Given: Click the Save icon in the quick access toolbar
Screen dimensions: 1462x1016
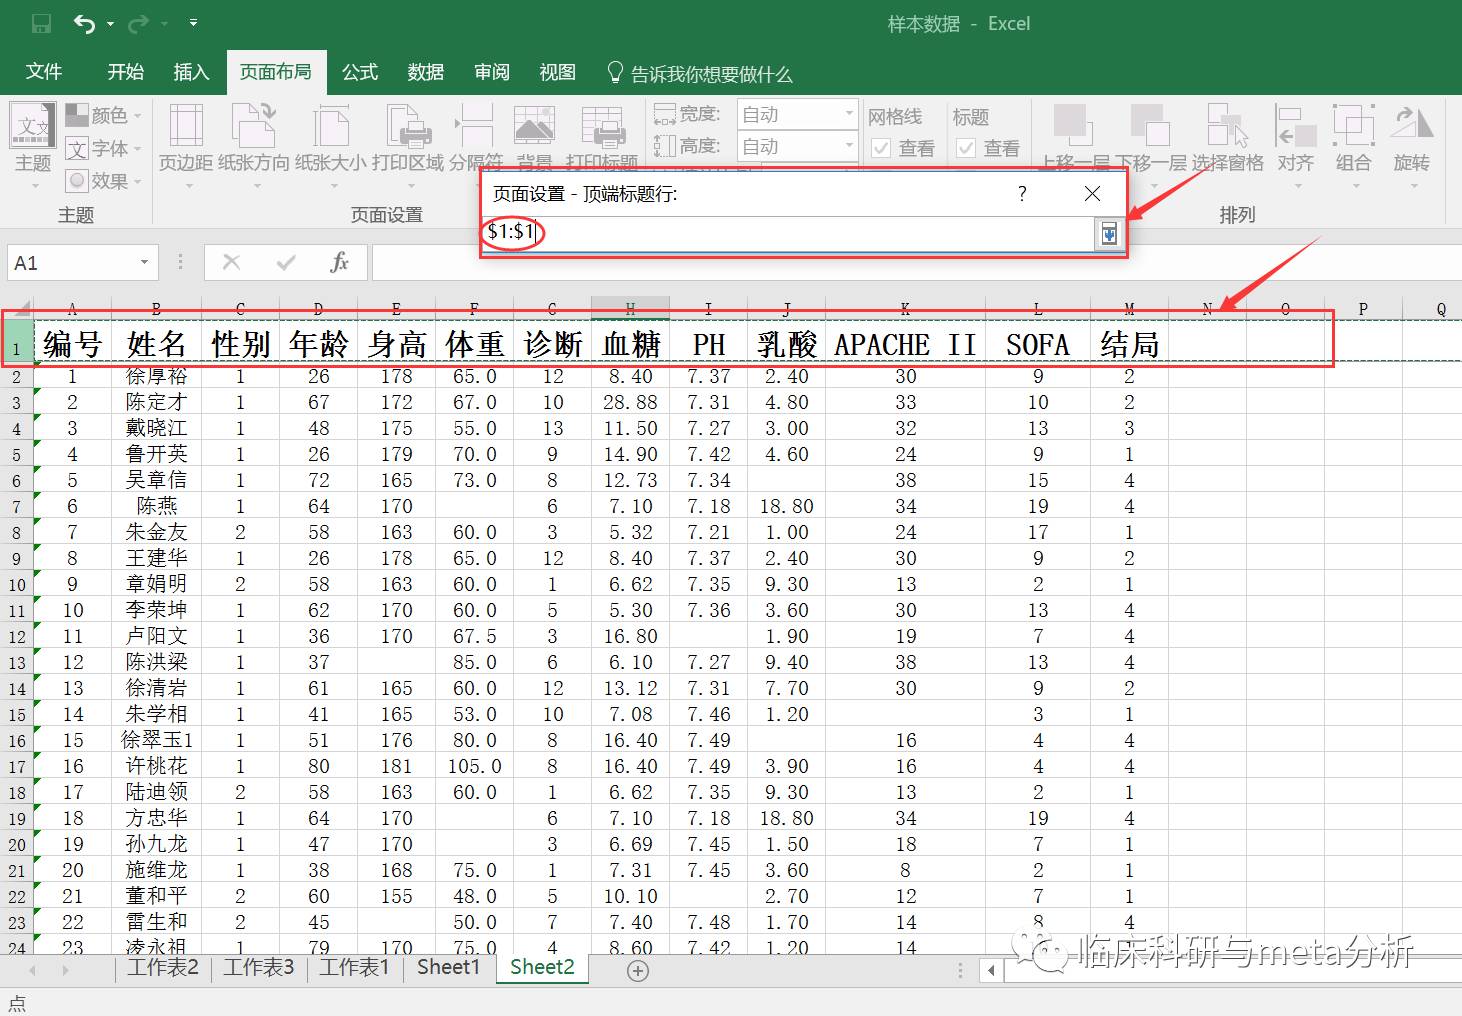Looking at the screenshot, I should [x=41, y=23].
